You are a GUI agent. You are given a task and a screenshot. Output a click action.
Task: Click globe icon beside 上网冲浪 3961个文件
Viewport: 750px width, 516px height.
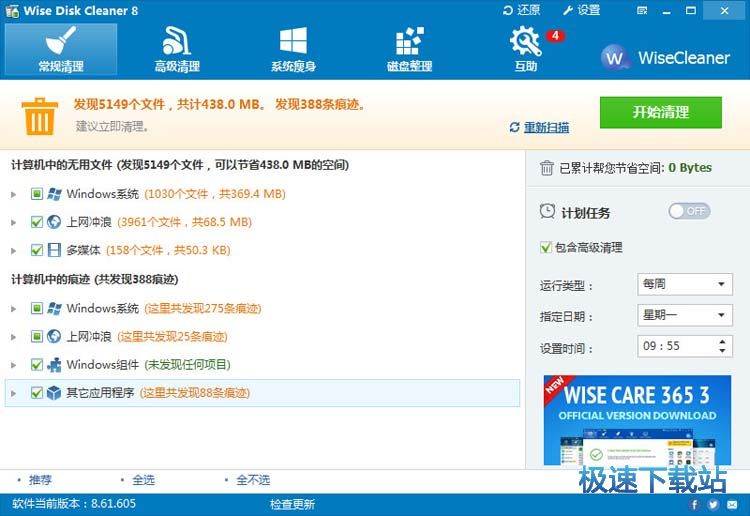click(x=54, y=222)
